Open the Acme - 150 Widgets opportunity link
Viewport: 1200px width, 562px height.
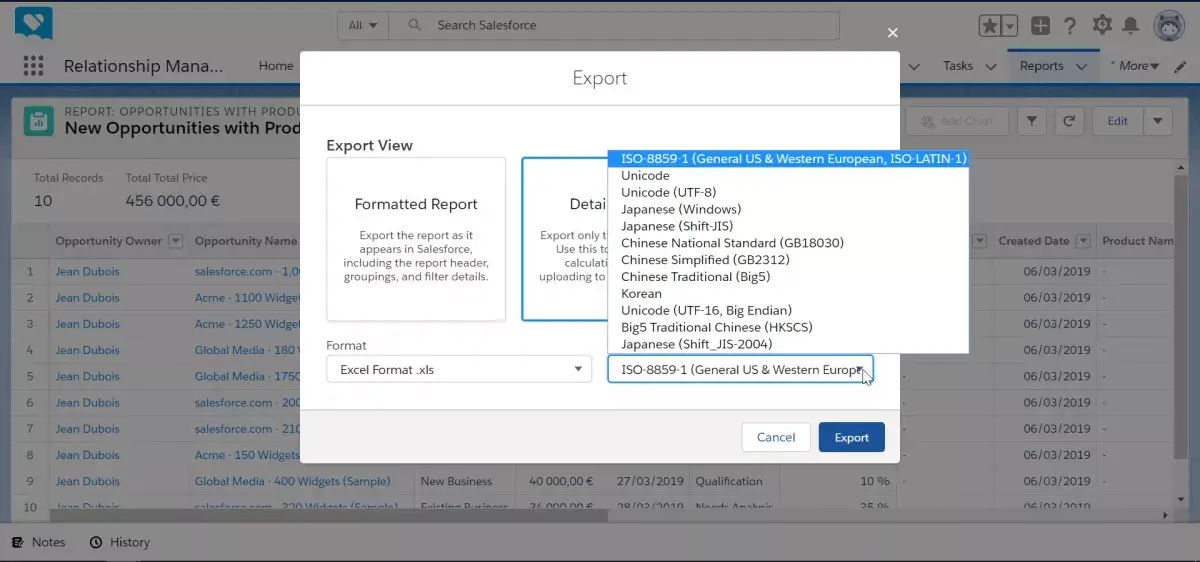(x=247, y=455)
